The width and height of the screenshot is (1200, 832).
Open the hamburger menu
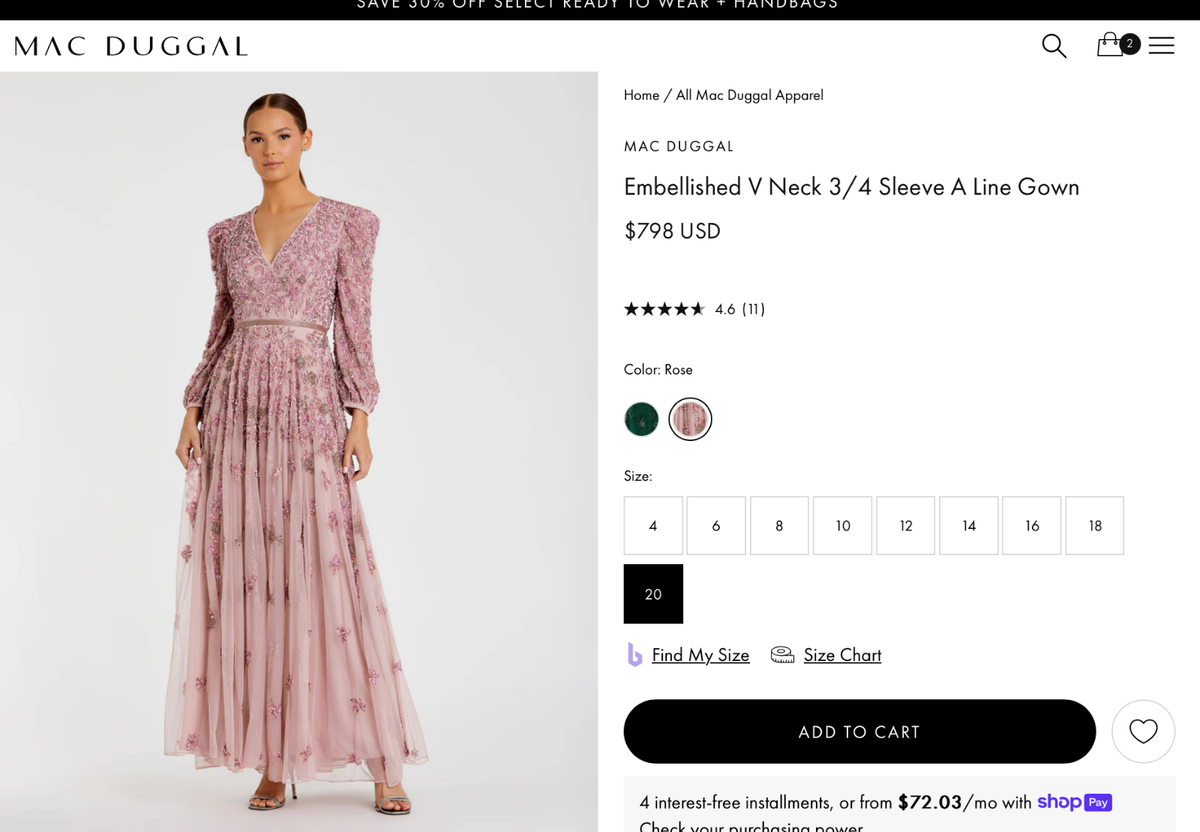1161,46
